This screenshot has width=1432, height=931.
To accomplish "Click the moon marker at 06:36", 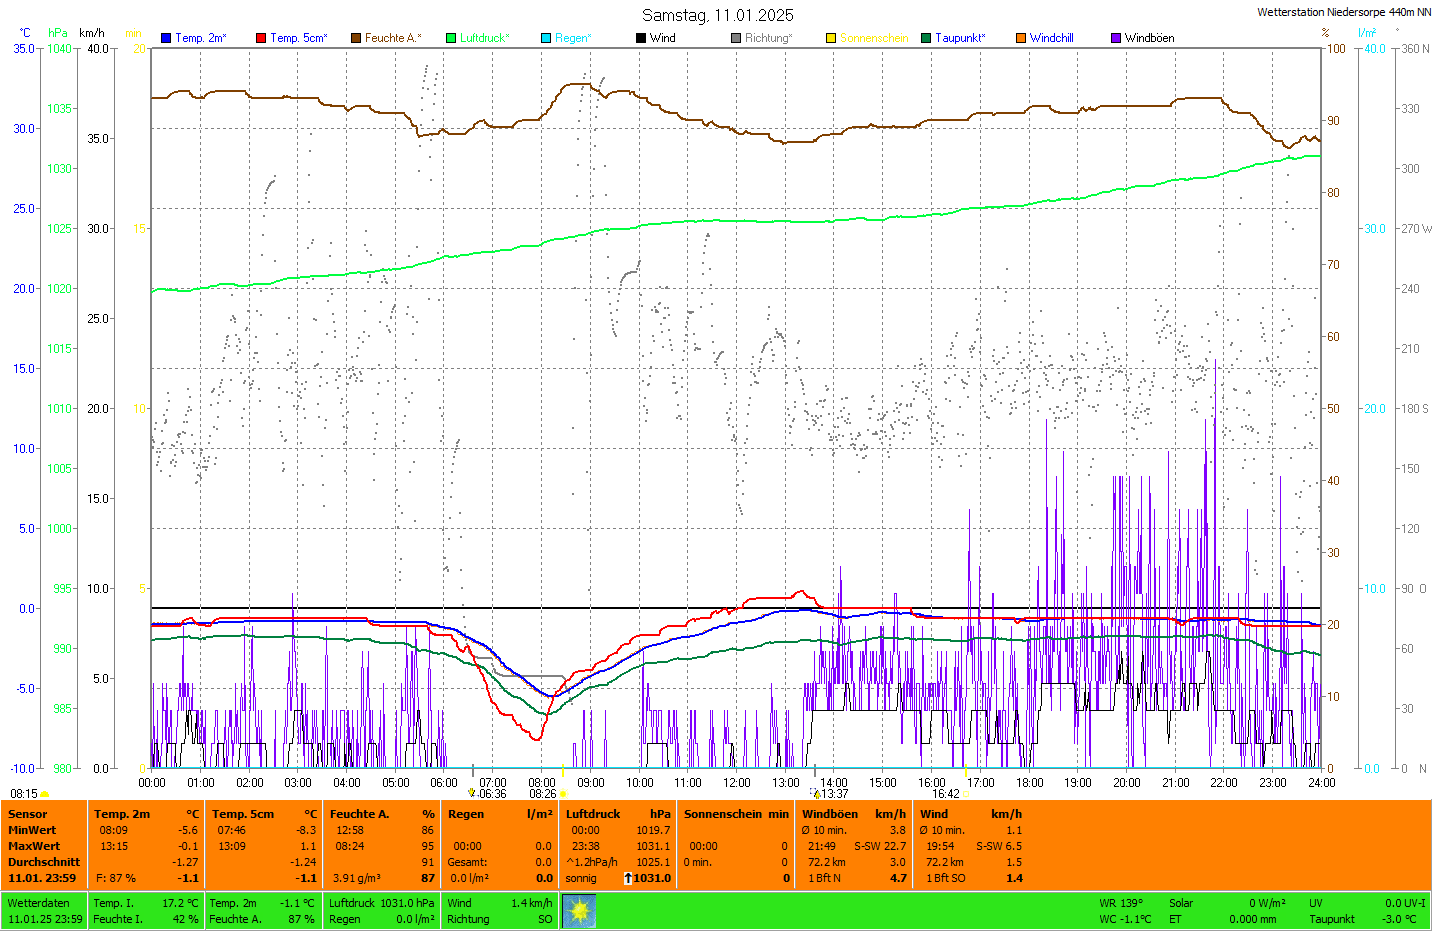I will pyautogui.click(x=472, y=793).
